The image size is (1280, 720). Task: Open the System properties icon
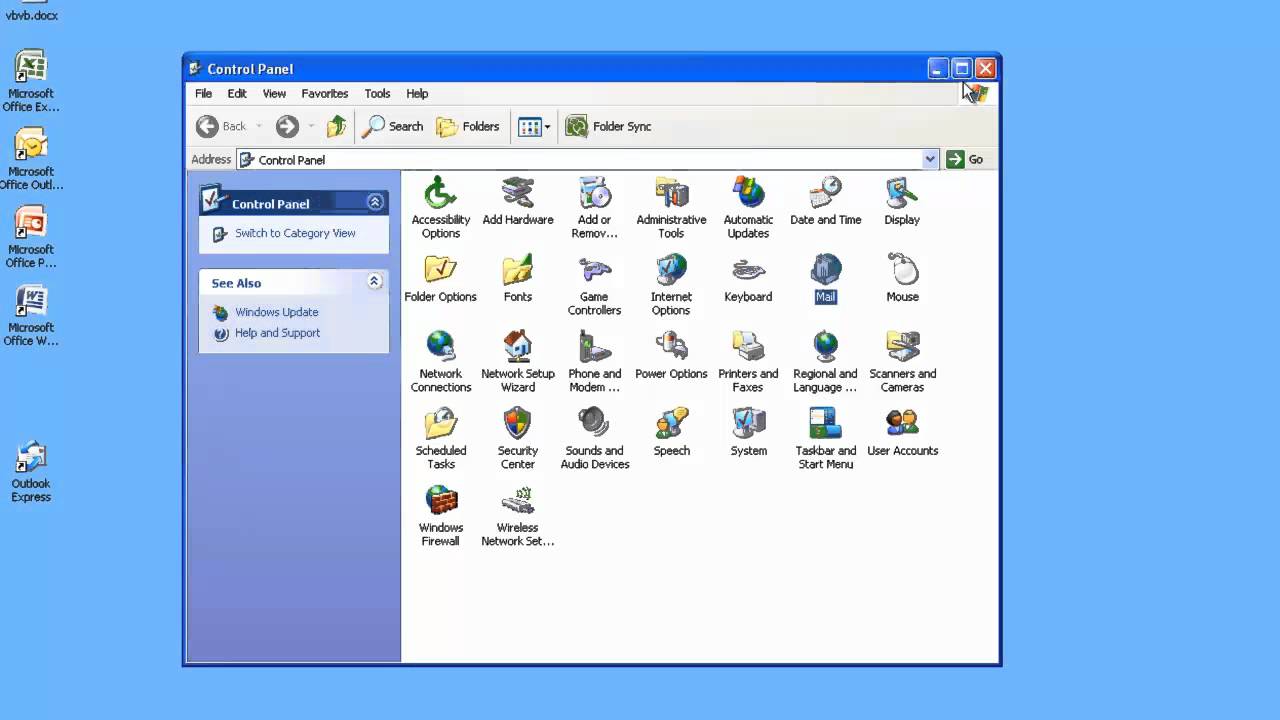coord(748,432)
